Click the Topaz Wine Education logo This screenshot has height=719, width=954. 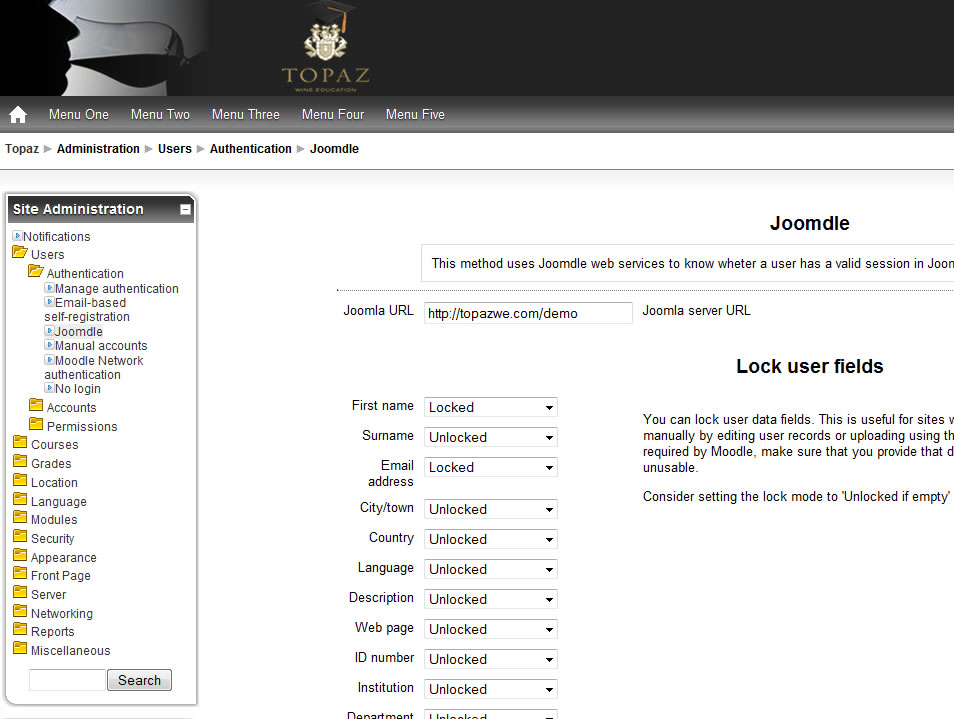point(325,50)
